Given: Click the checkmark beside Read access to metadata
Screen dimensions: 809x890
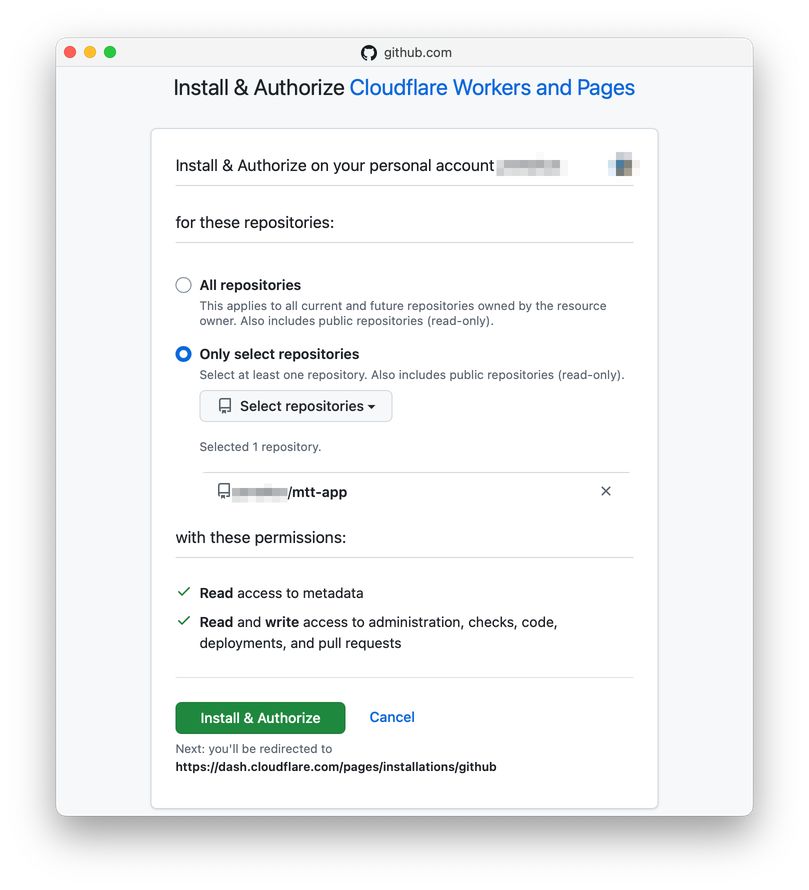Looking at the screenshot, I should [184, 592].
